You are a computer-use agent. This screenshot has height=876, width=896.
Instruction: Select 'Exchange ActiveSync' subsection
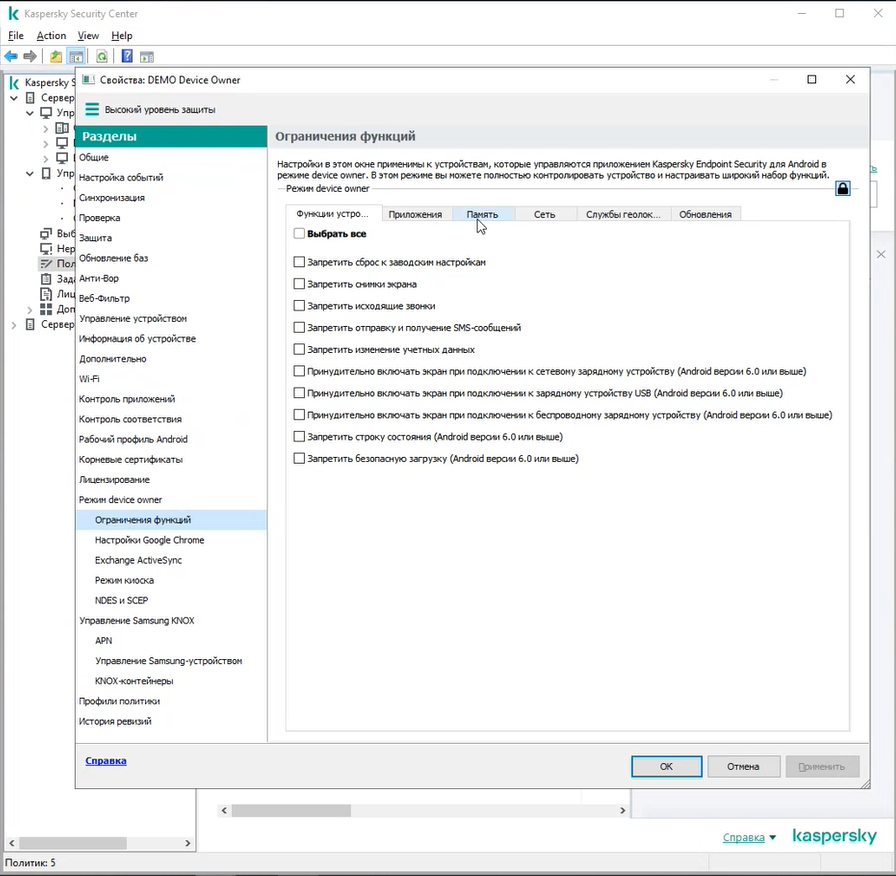[171, 560]
